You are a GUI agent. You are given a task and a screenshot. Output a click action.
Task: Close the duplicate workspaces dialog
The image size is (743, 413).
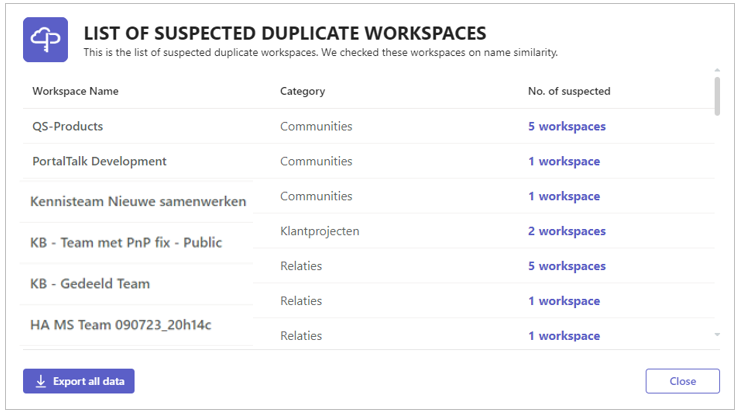[x=682, y=381]
